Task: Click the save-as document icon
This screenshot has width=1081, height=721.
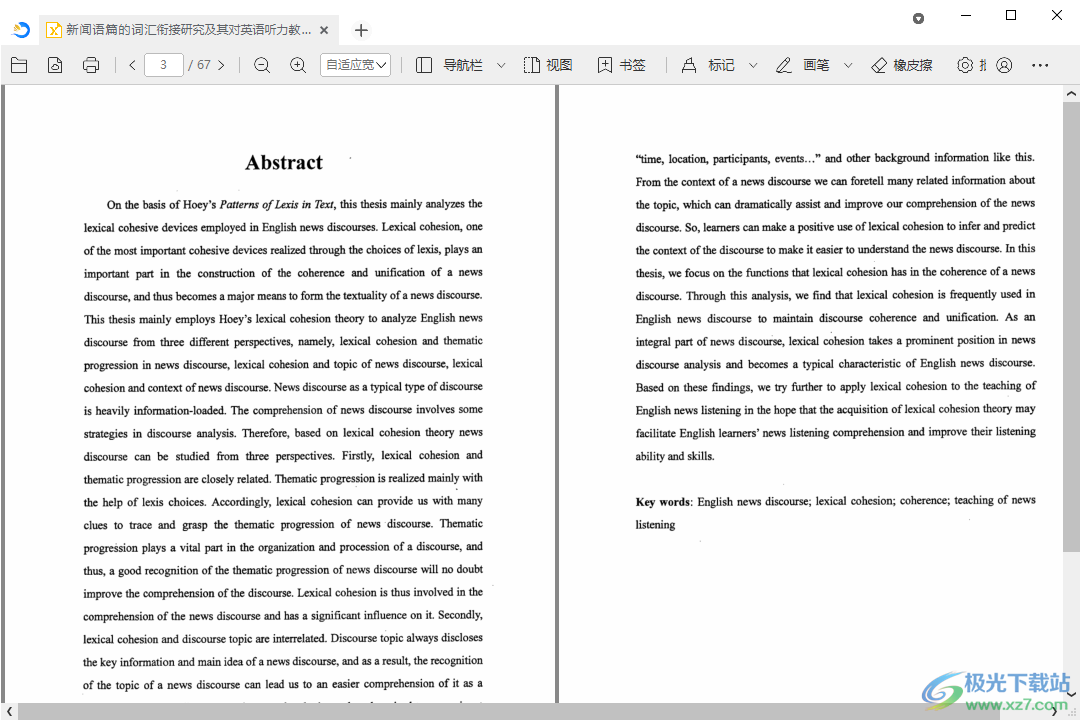Action: coord(55,65)
